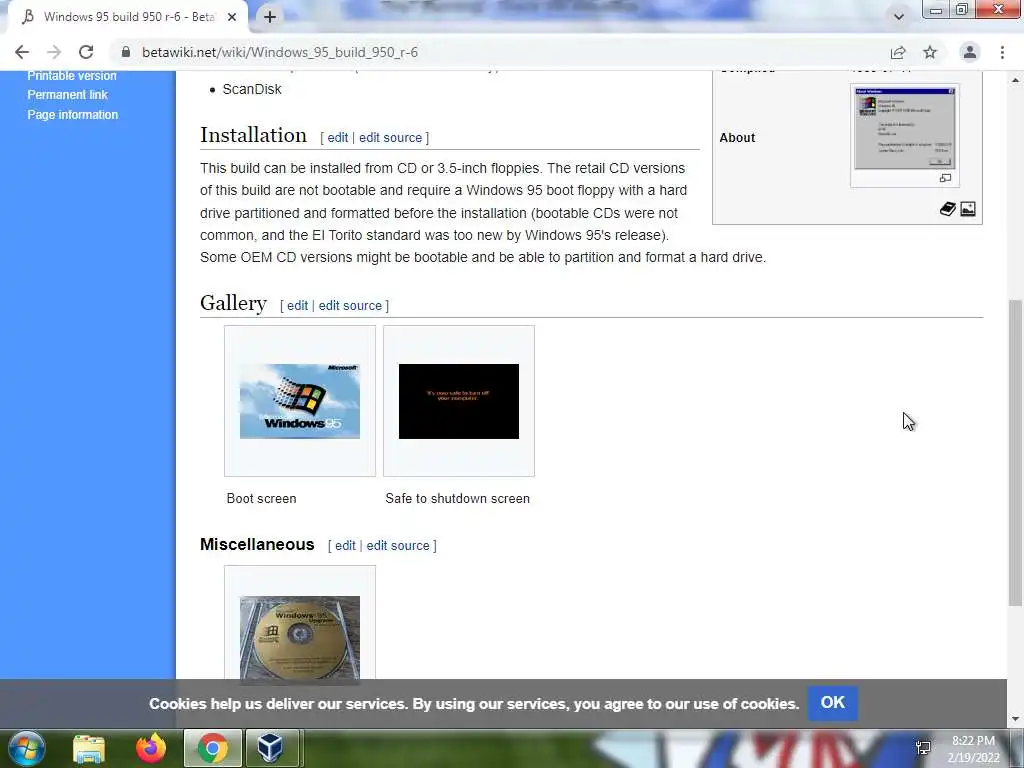1024x768 pixels.
Task: Click edit link beside Gallery heading
Action: (x=297, y=306)
